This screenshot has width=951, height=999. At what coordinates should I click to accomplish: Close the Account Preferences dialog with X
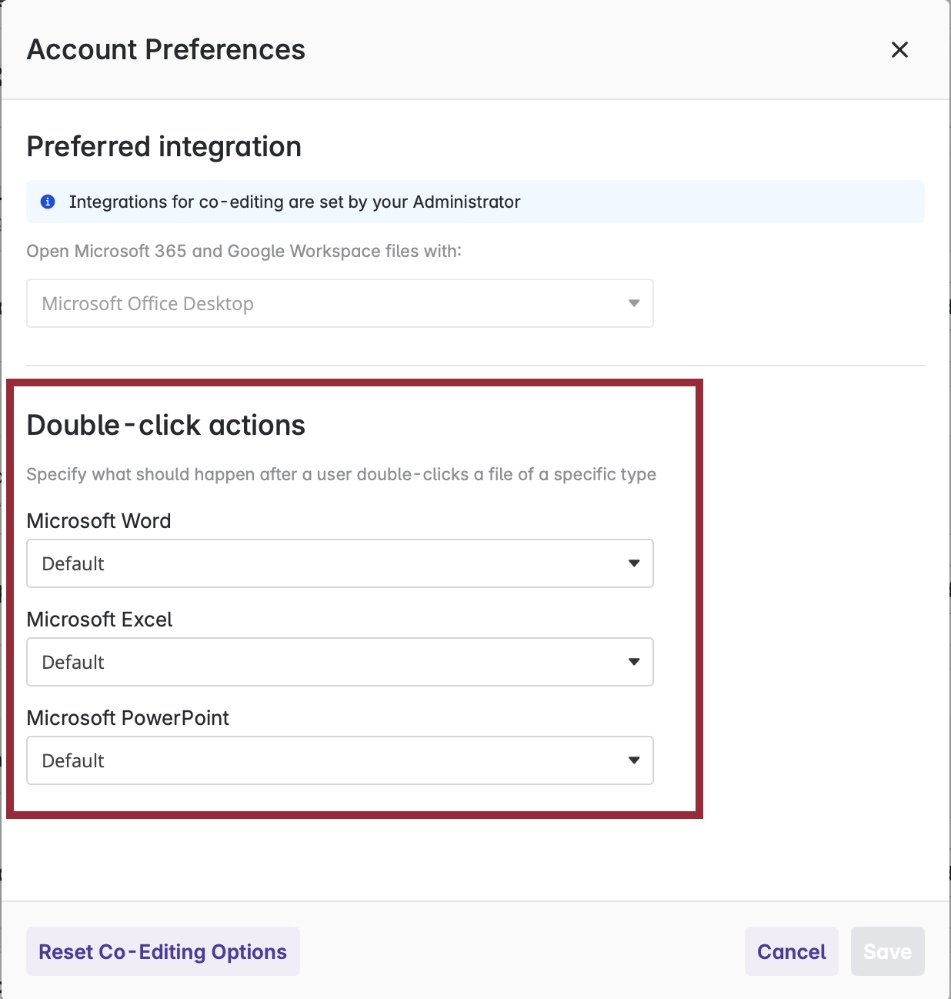(x=899, y=50)
